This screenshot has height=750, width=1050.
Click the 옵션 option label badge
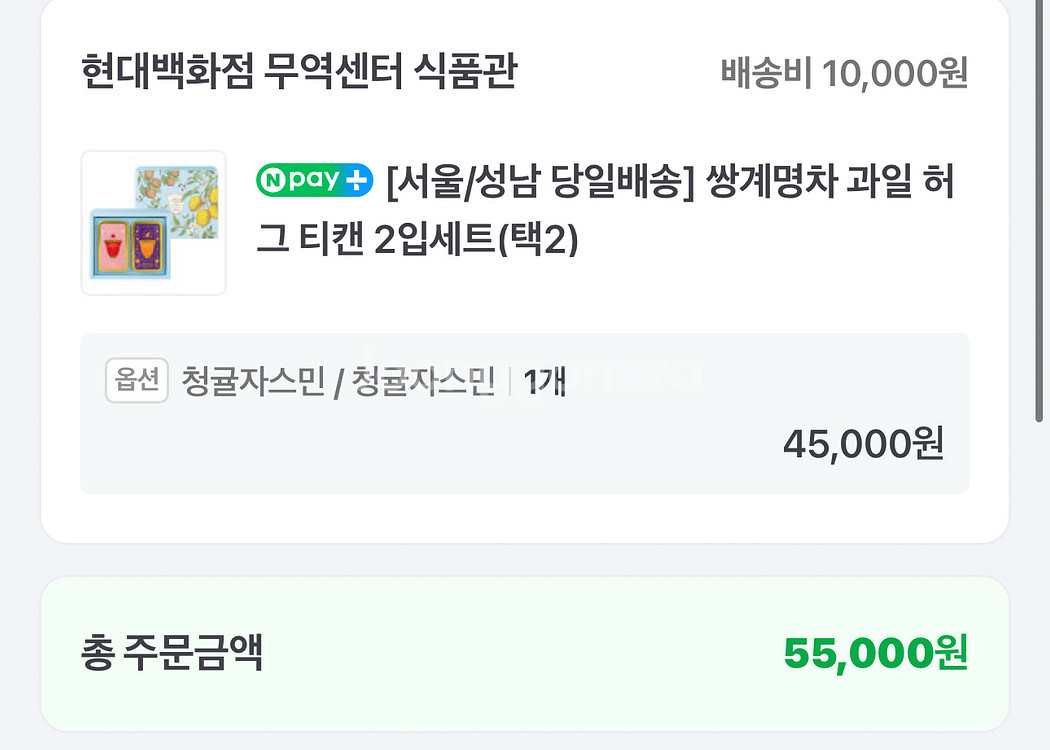pos(137,381)
